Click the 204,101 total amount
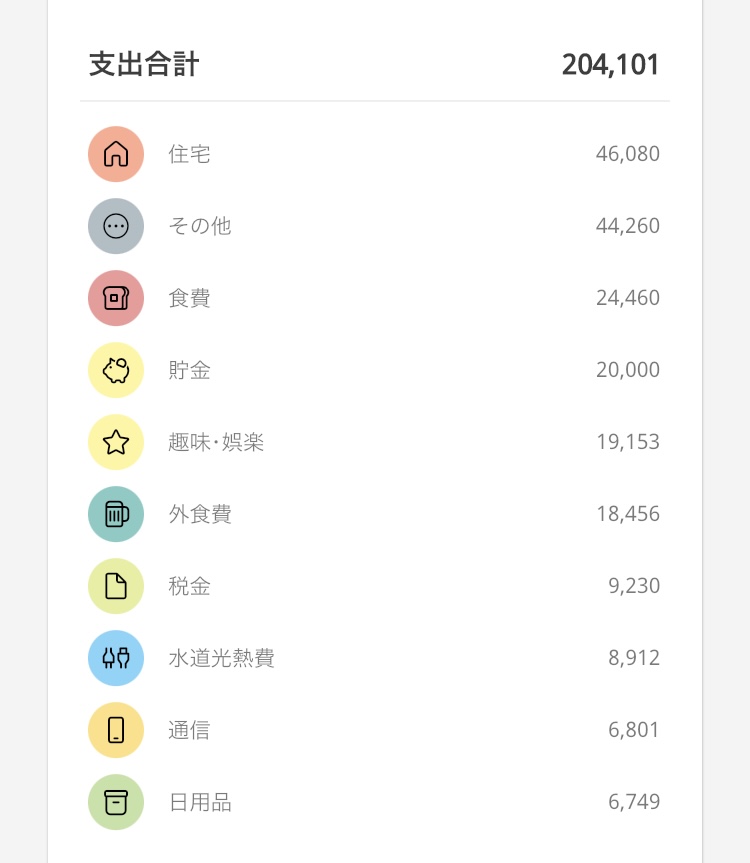The image size is (750, 863). click(x=610, y=65)
